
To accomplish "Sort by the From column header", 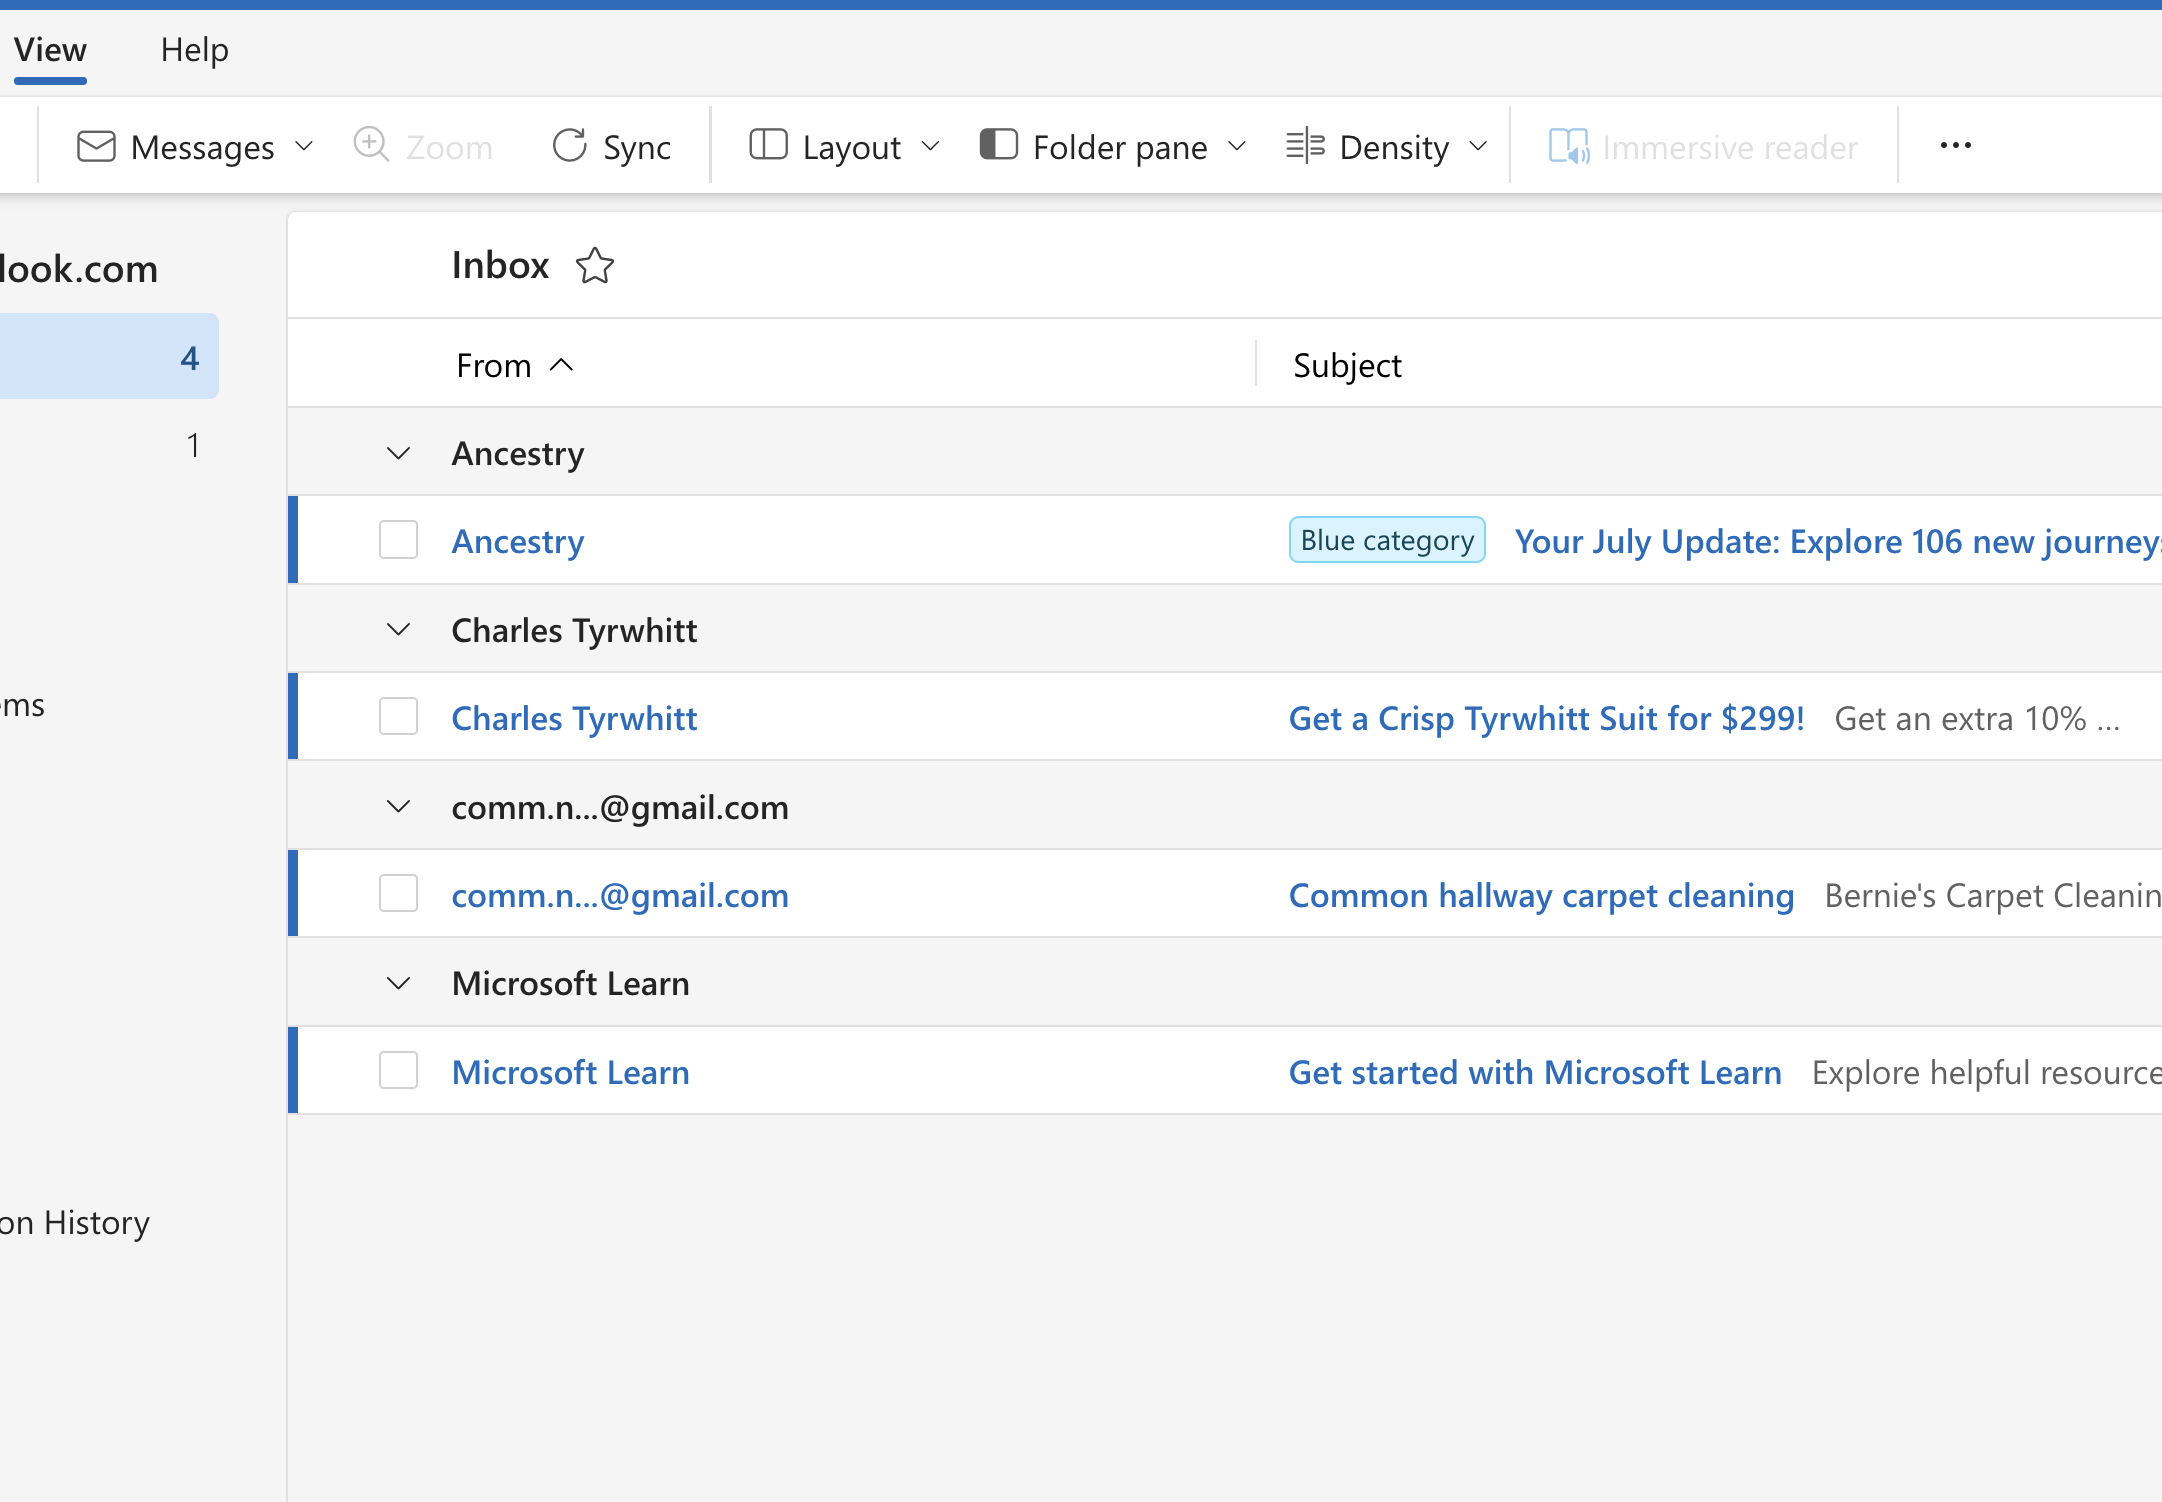I will [x=494, y=366].
